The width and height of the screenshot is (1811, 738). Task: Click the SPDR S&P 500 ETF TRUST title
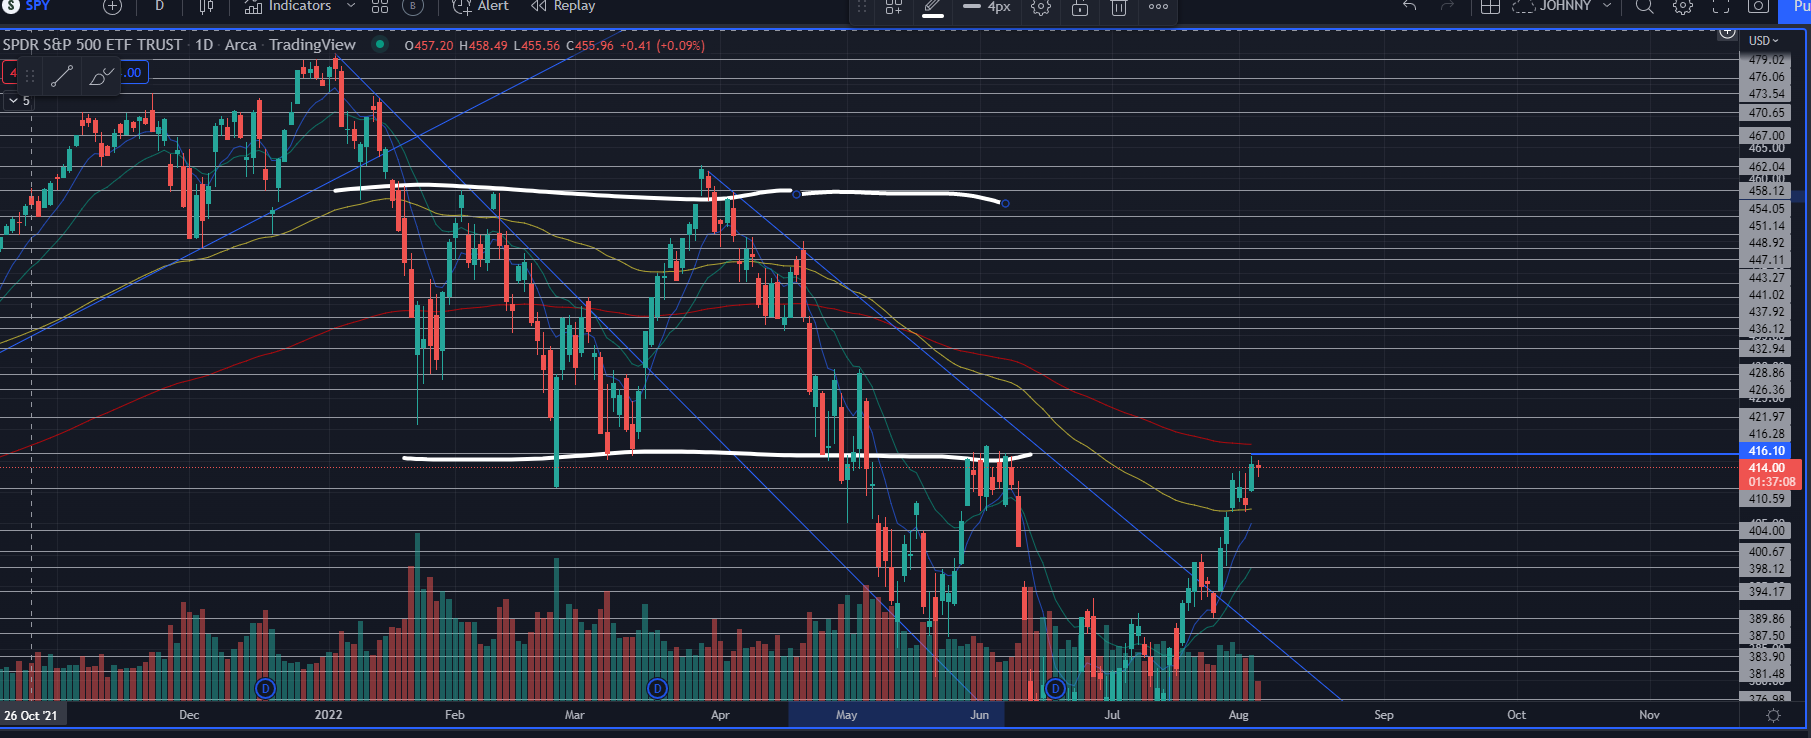click(92, 45)
